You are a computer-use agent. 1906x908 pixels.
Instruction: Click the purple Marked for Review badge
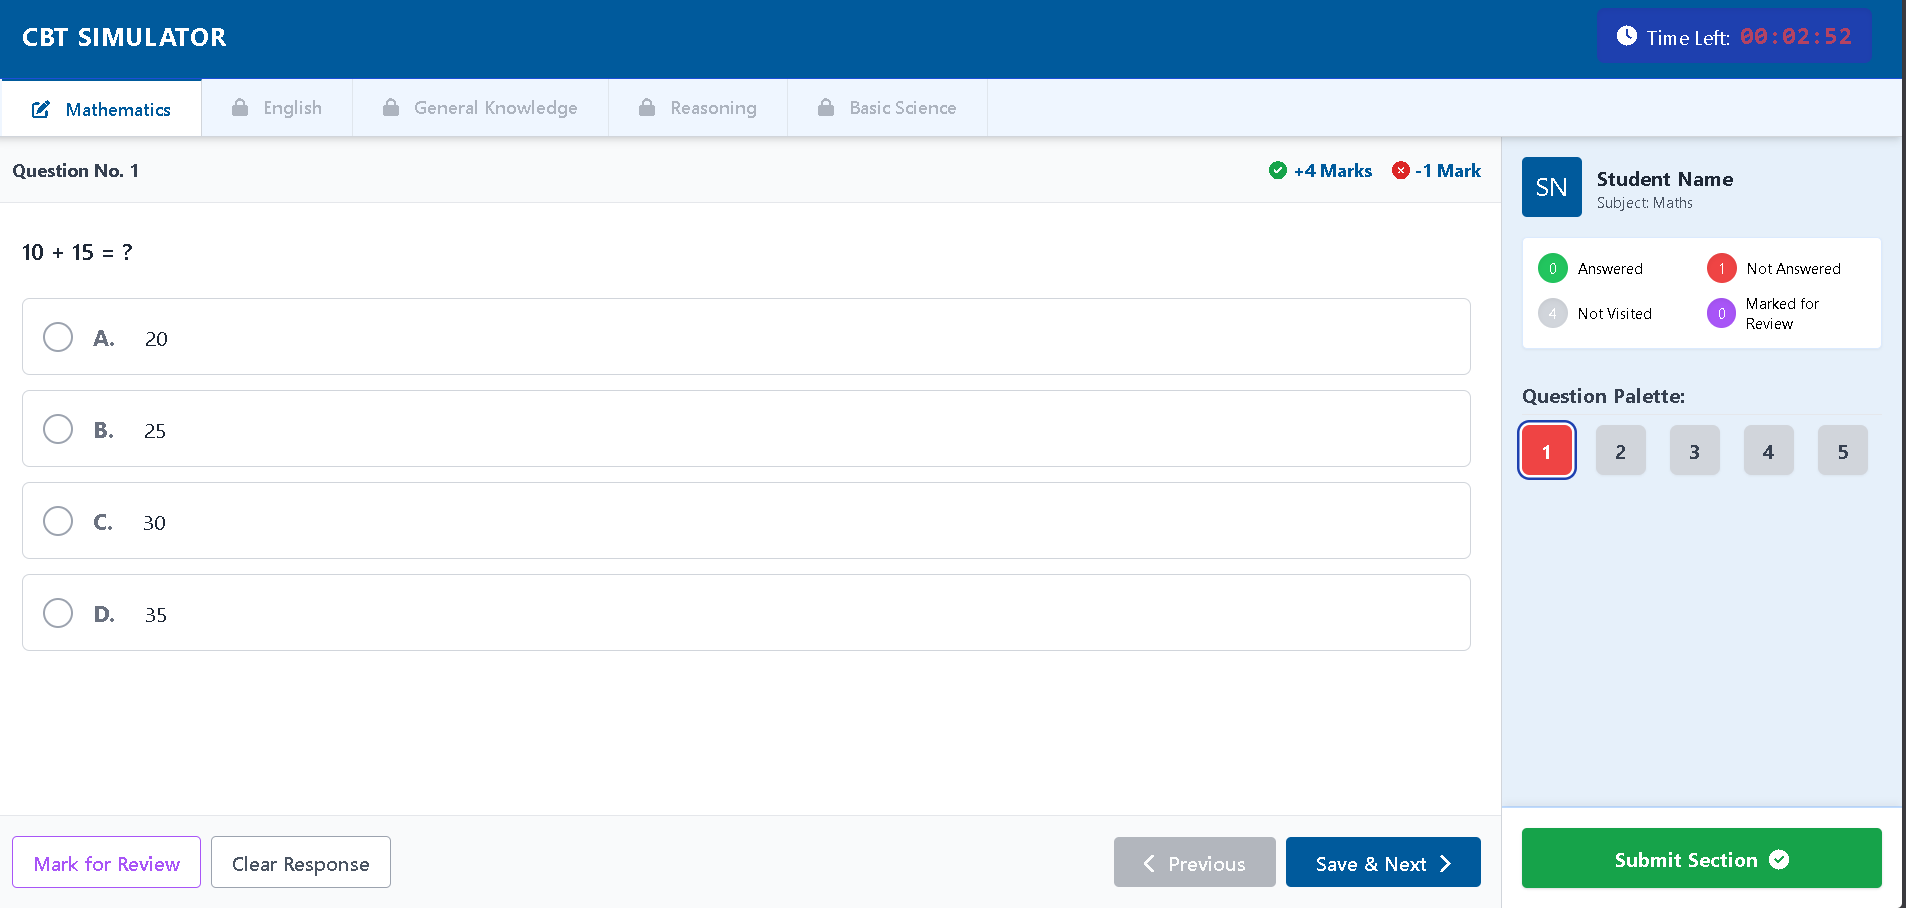(x=1722, y=313)
